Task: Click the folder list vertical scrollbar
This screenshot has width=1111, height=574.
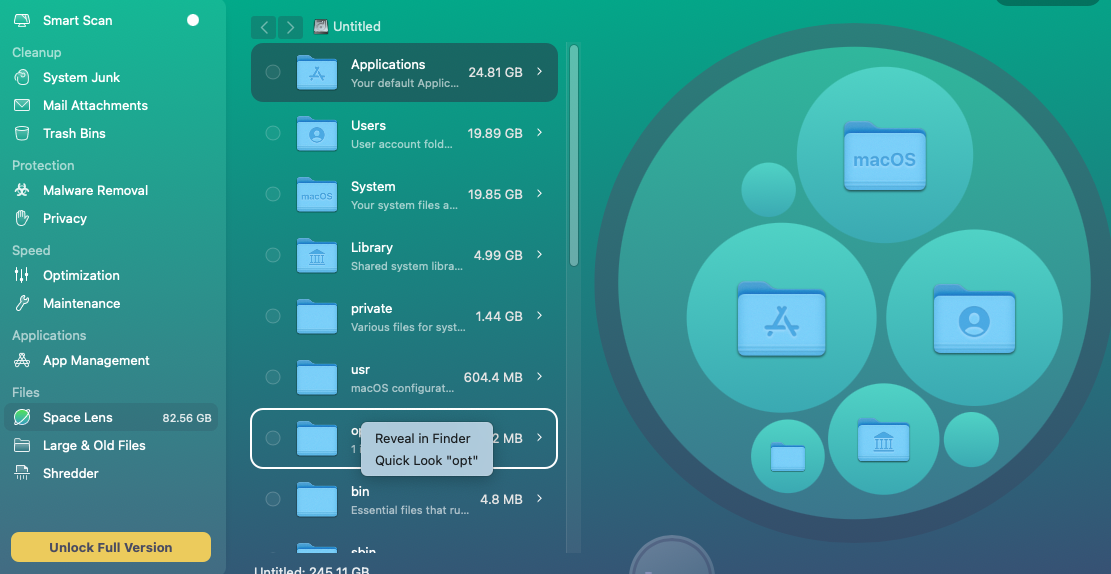Action: (574, 155)
